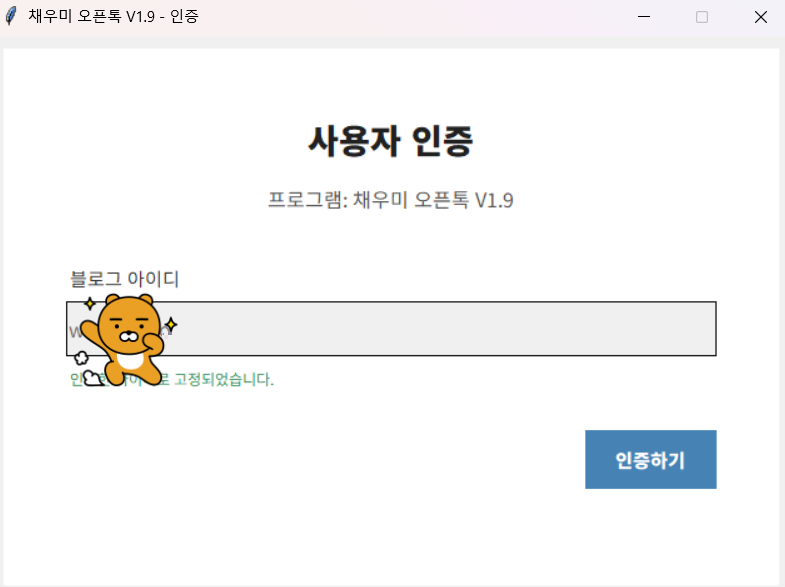Minimize the 채우미 오픈톡 window
785x587 pixels.
(x=644, y=17)
